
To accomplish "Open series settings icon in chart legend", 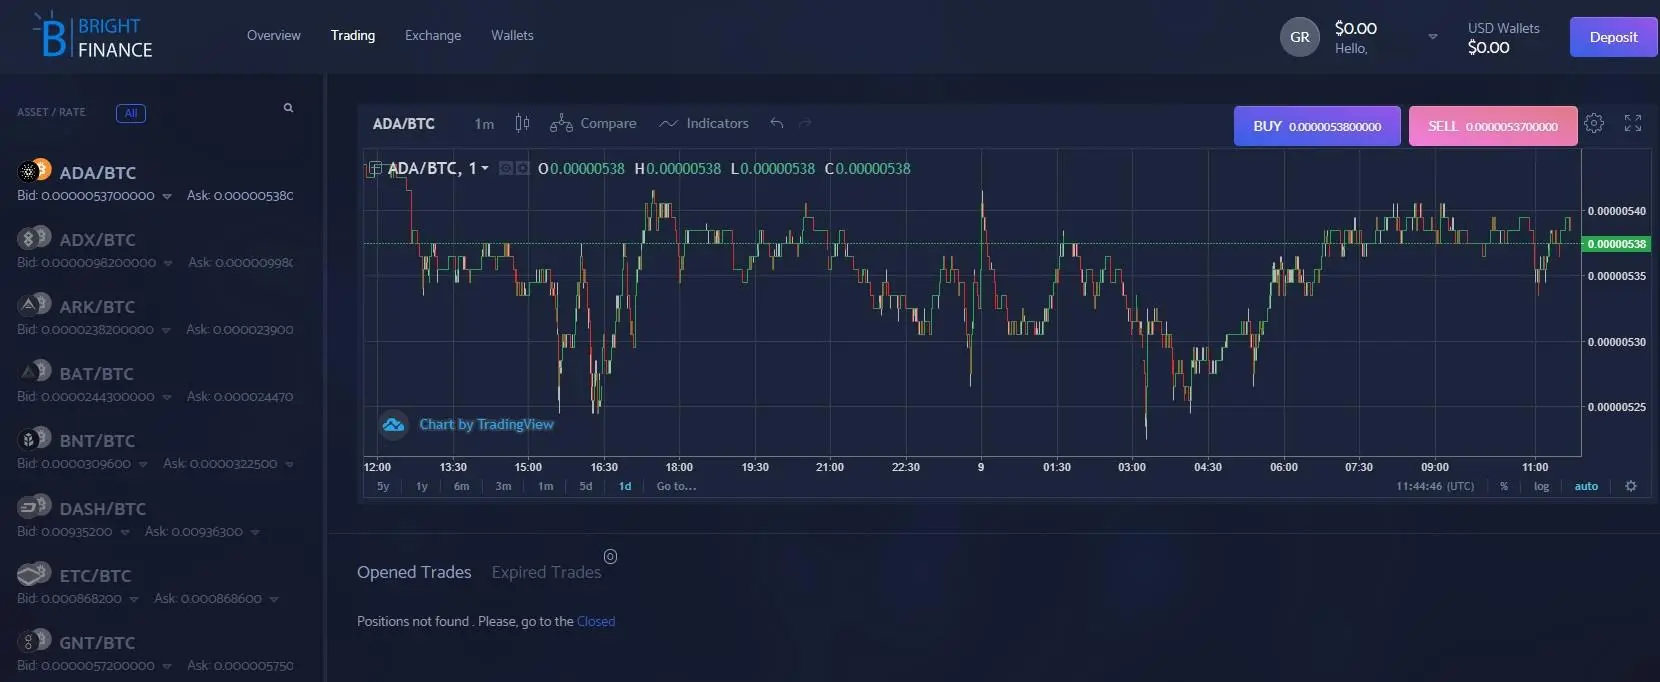I will [x=522, y=168].
